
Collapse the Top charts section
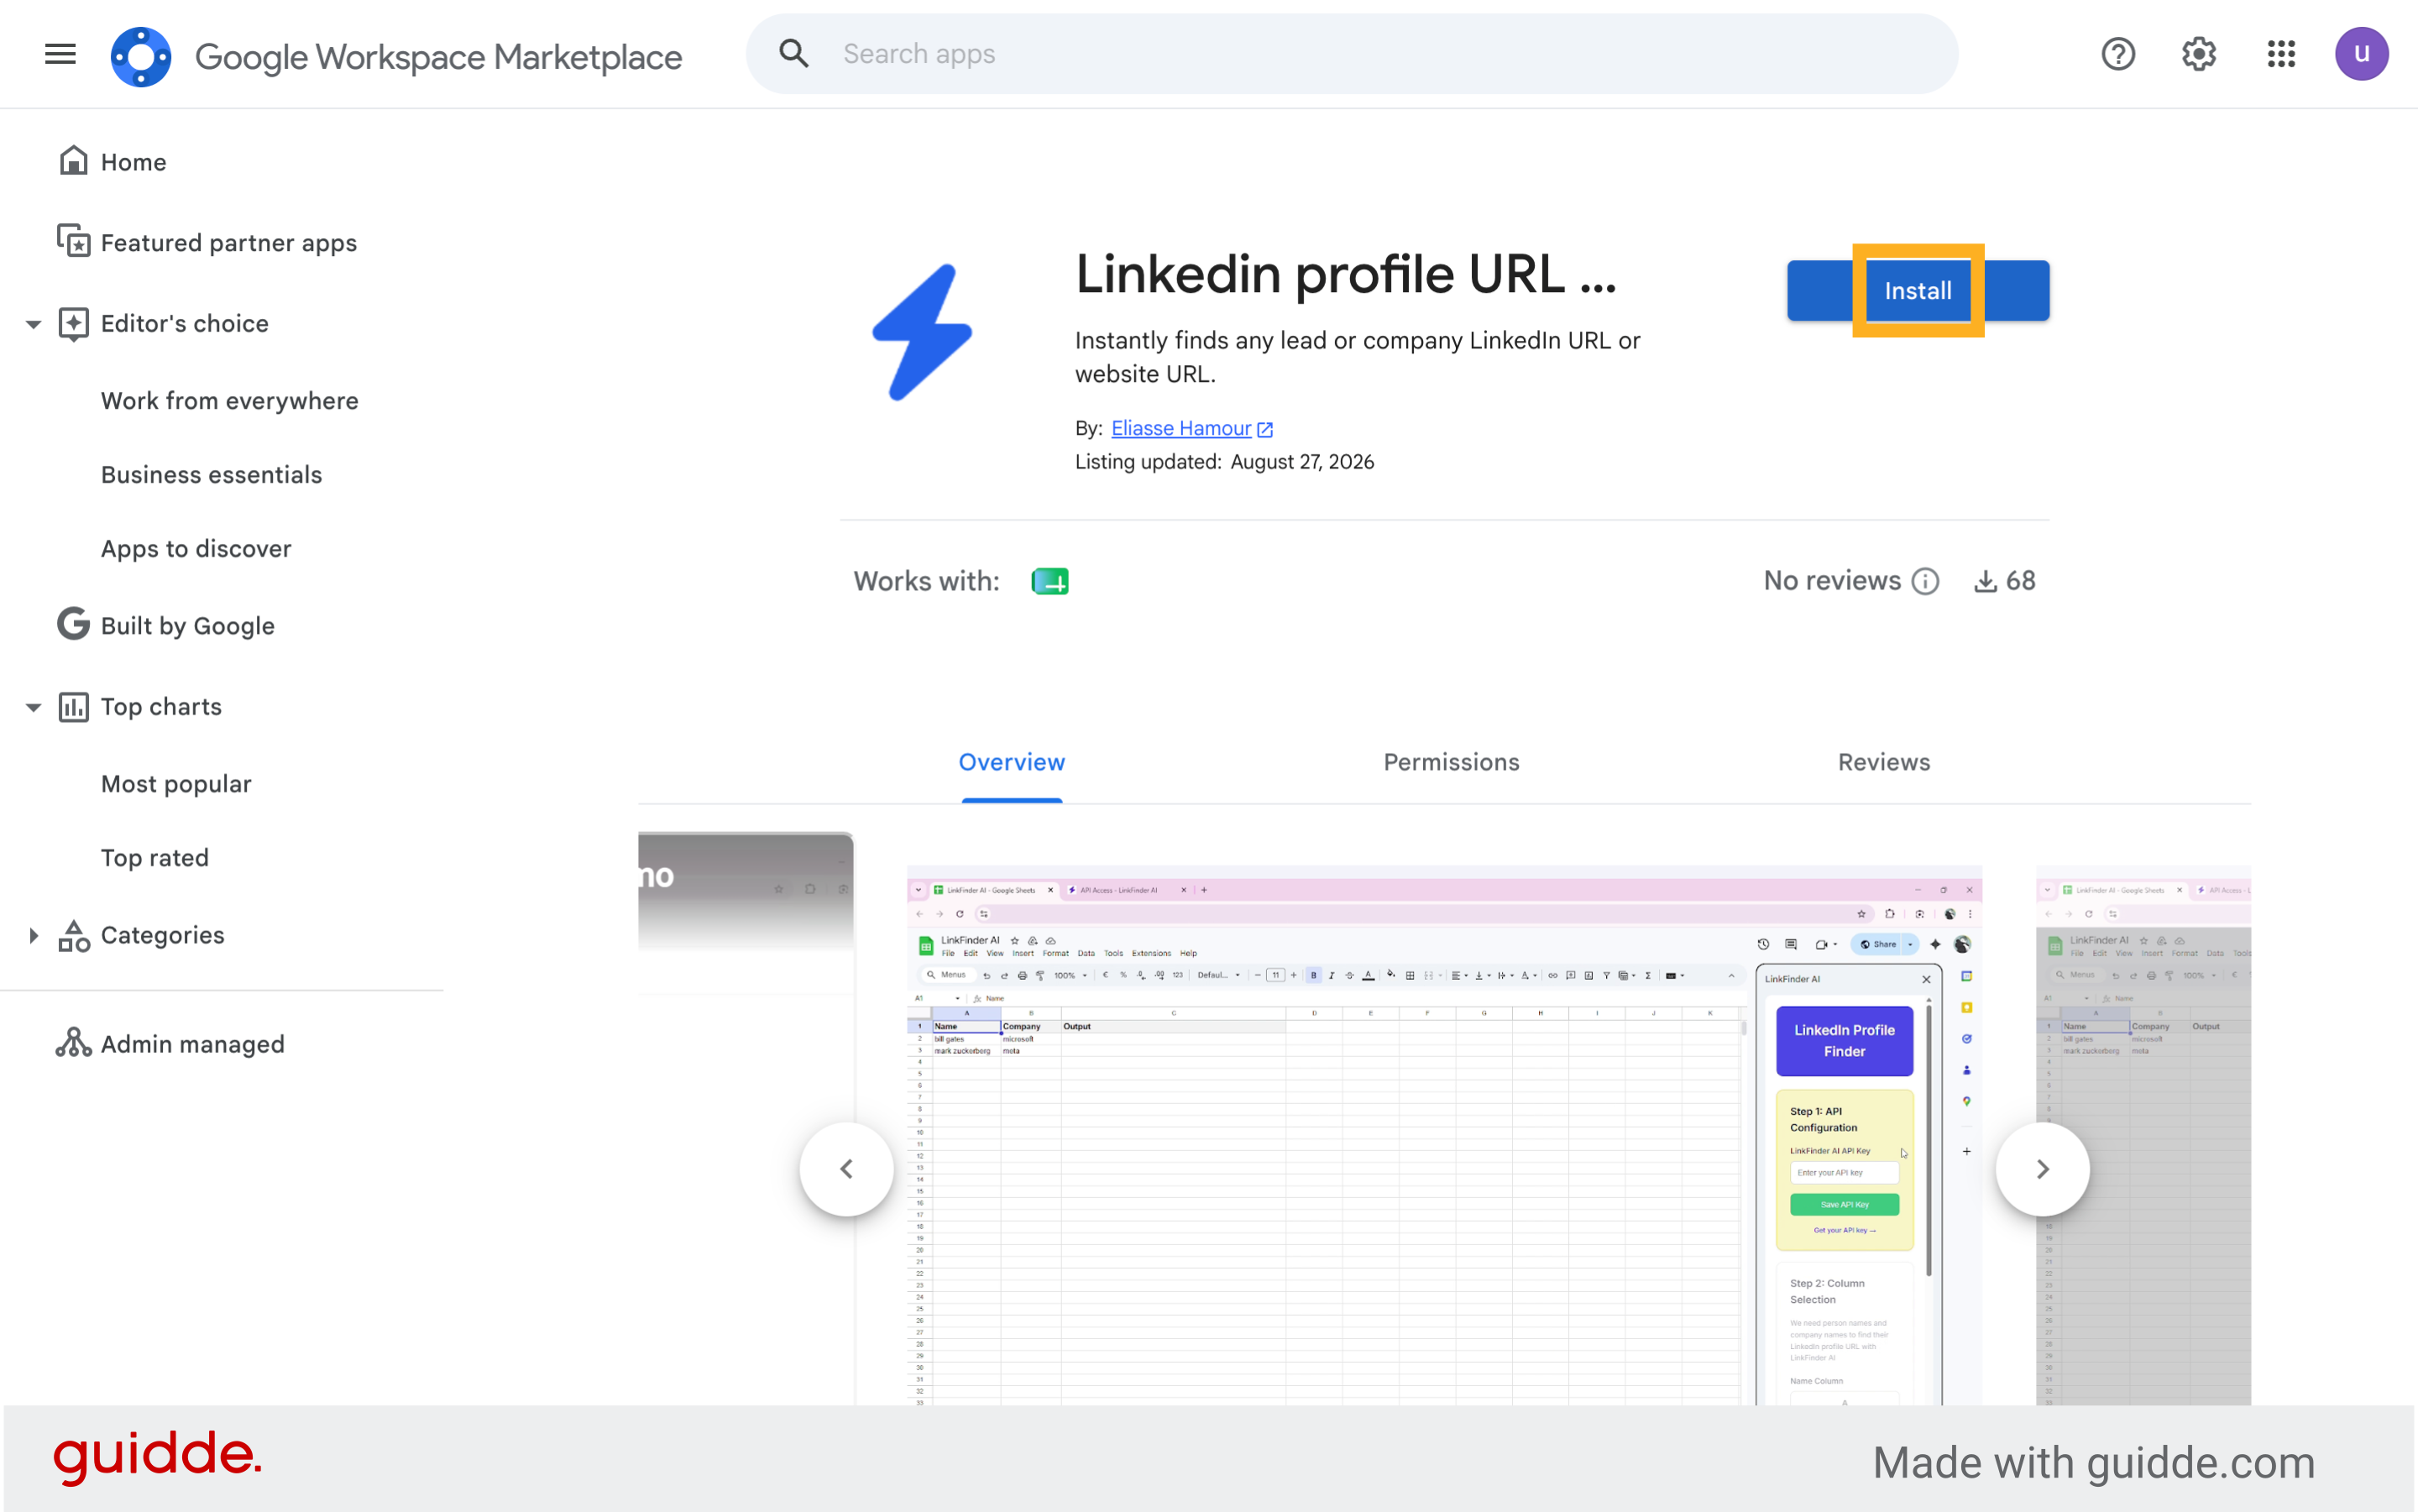33,707
